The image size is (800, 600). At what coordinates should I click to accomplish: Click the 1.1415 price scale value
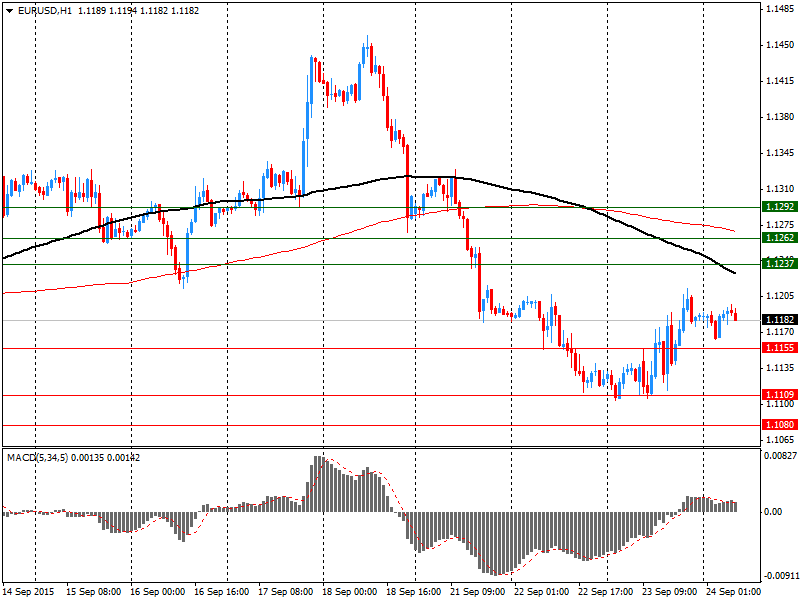tap(780, 81)
